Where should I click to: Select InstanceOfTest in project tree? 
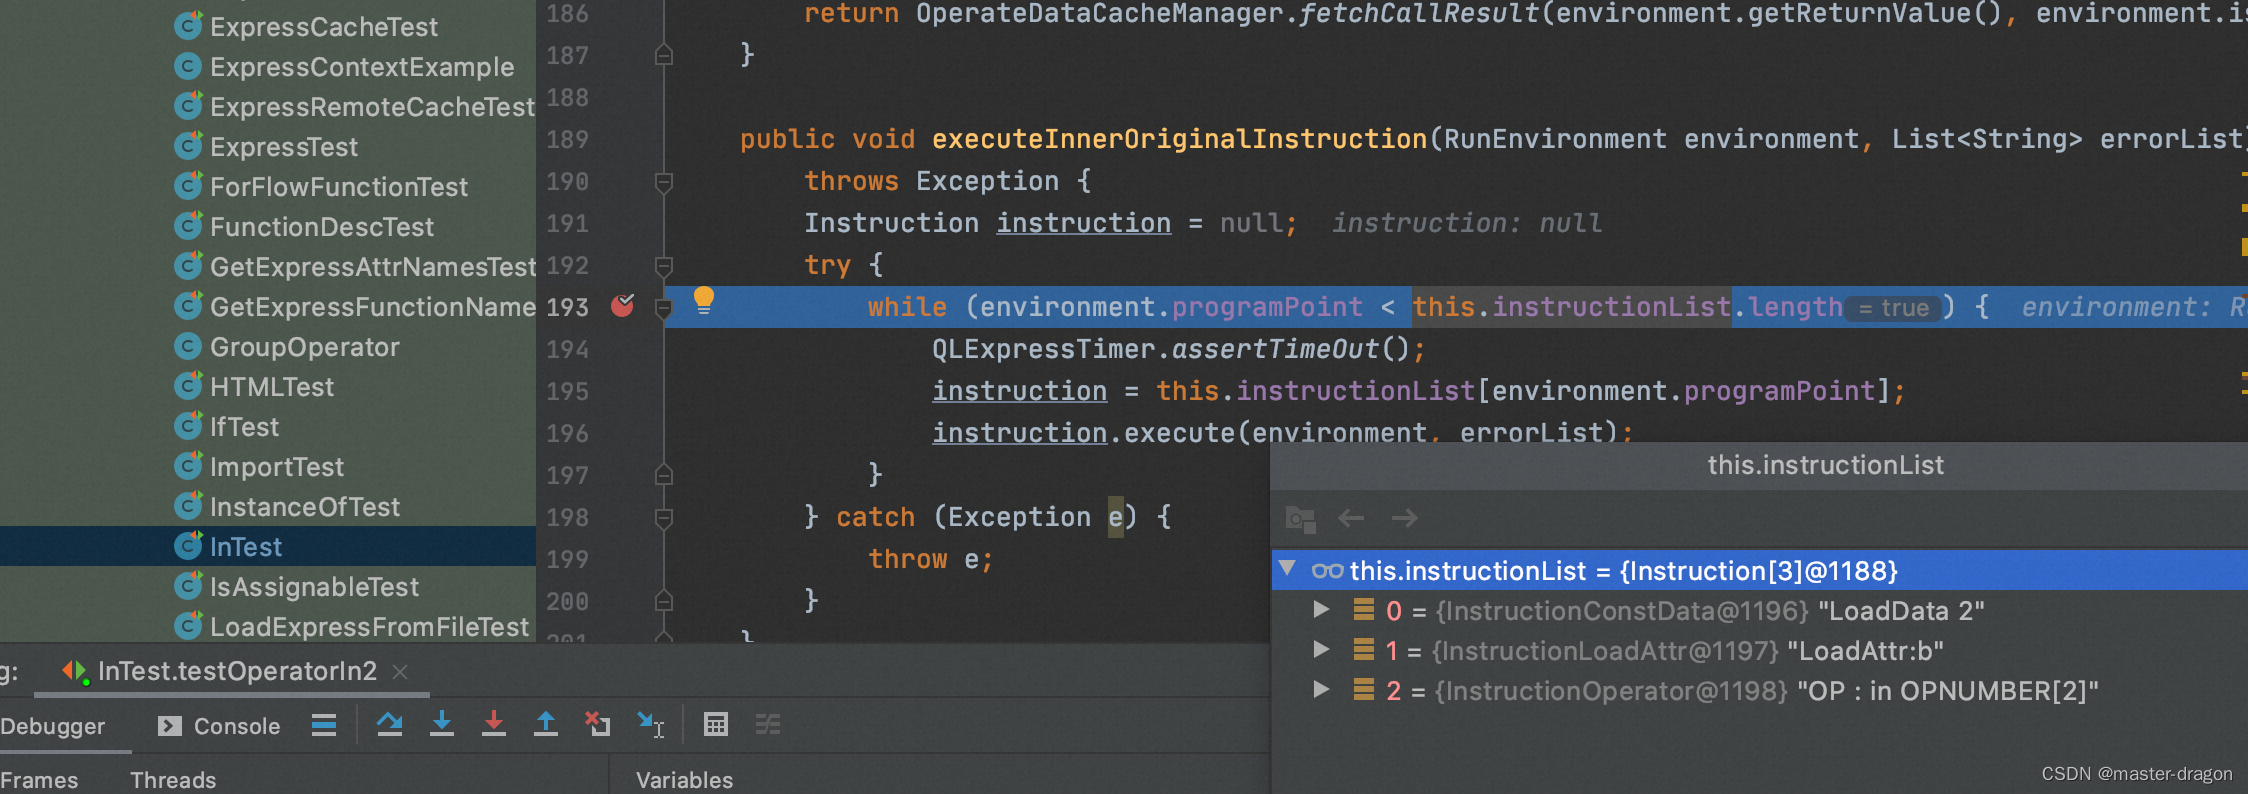pos(304,507)
